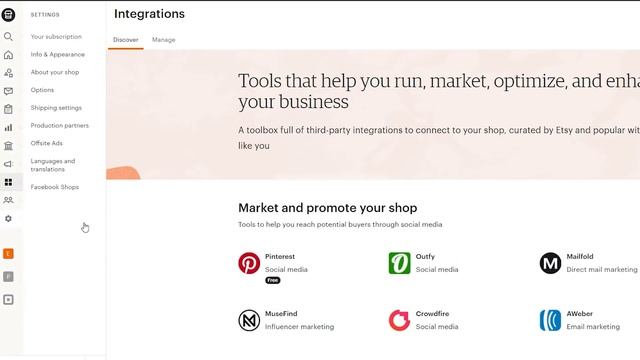Open the Messages envelope icon
This screenshot has height=360, width=640.
tap(8, 91)
